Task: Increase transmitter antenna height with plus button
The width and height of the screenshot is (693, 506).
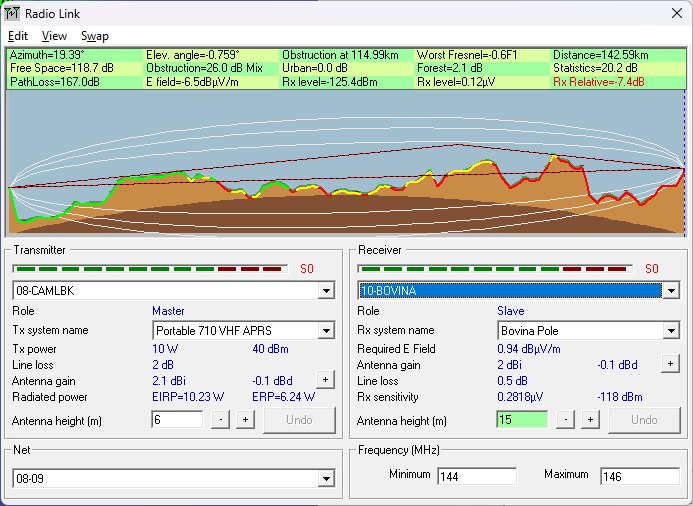Action: [x=245, y=419]
